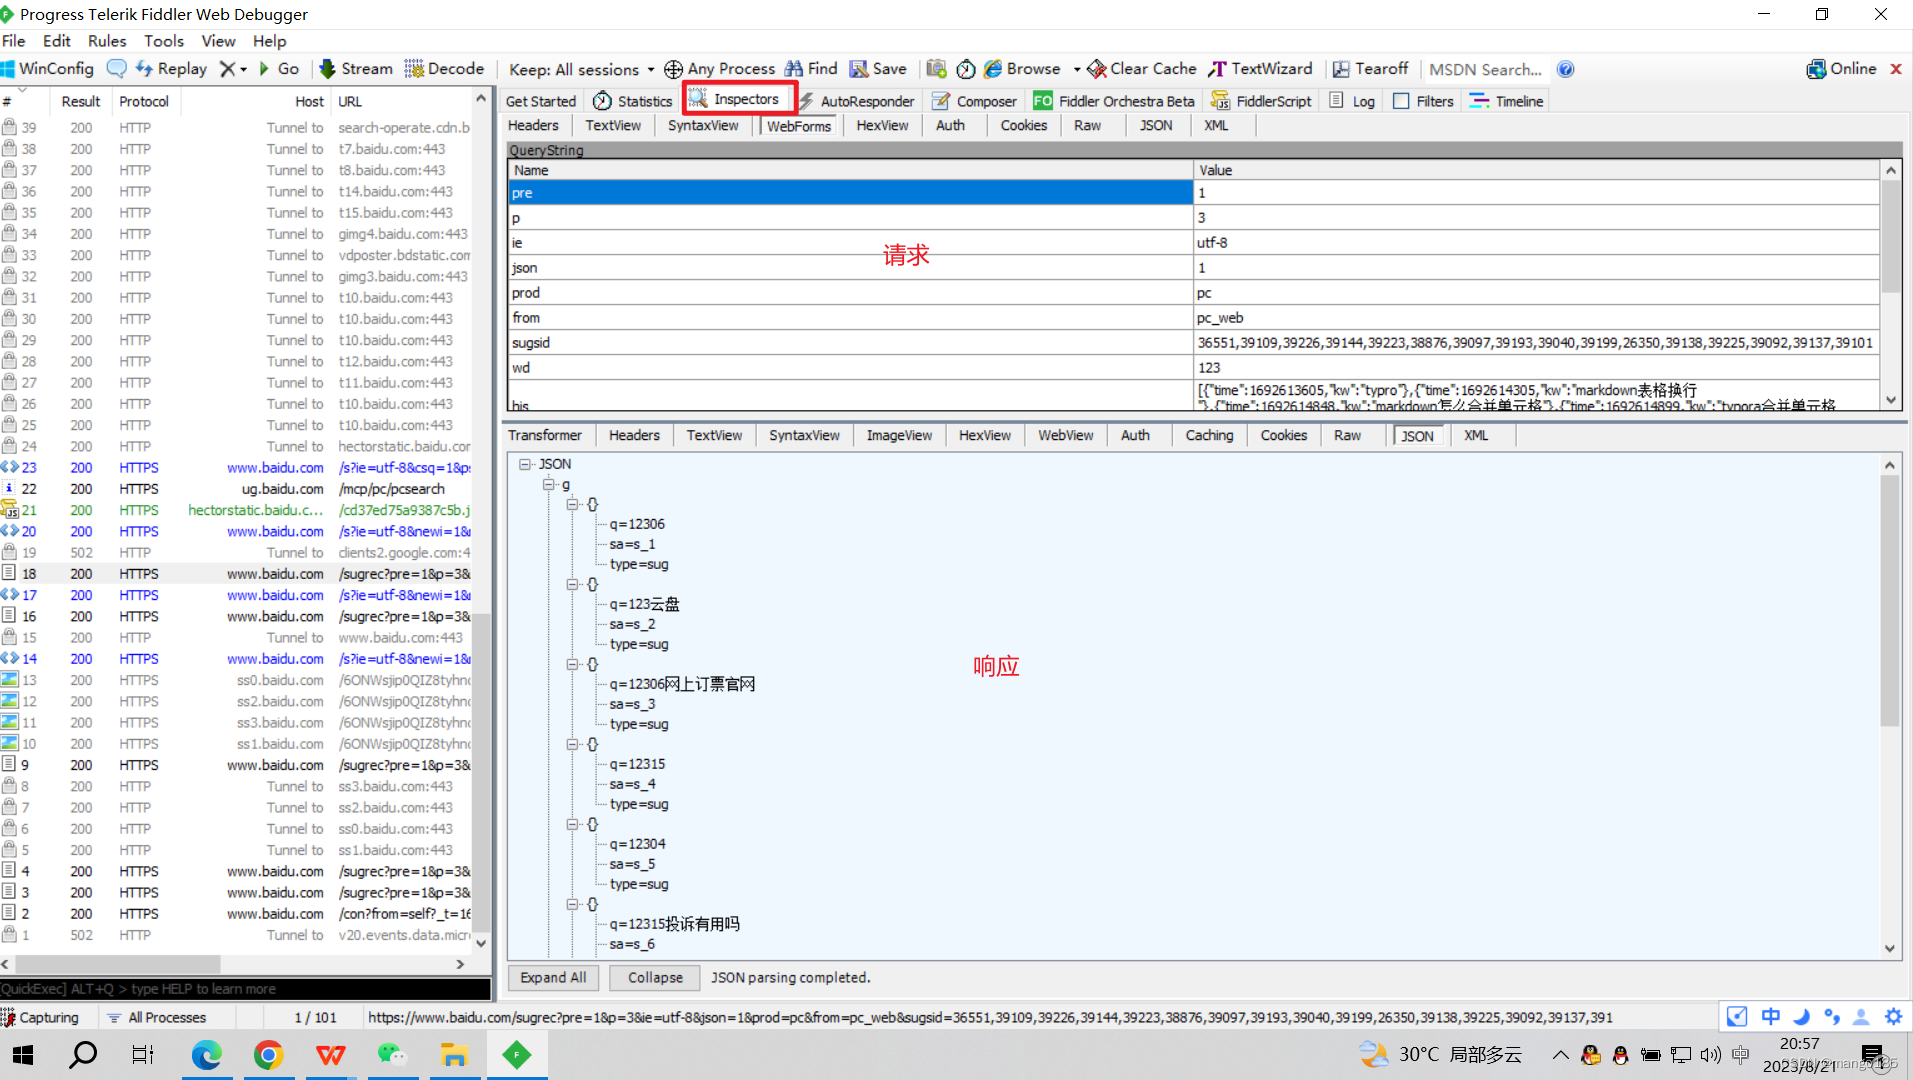Switch to the Statistics tab

633,101
